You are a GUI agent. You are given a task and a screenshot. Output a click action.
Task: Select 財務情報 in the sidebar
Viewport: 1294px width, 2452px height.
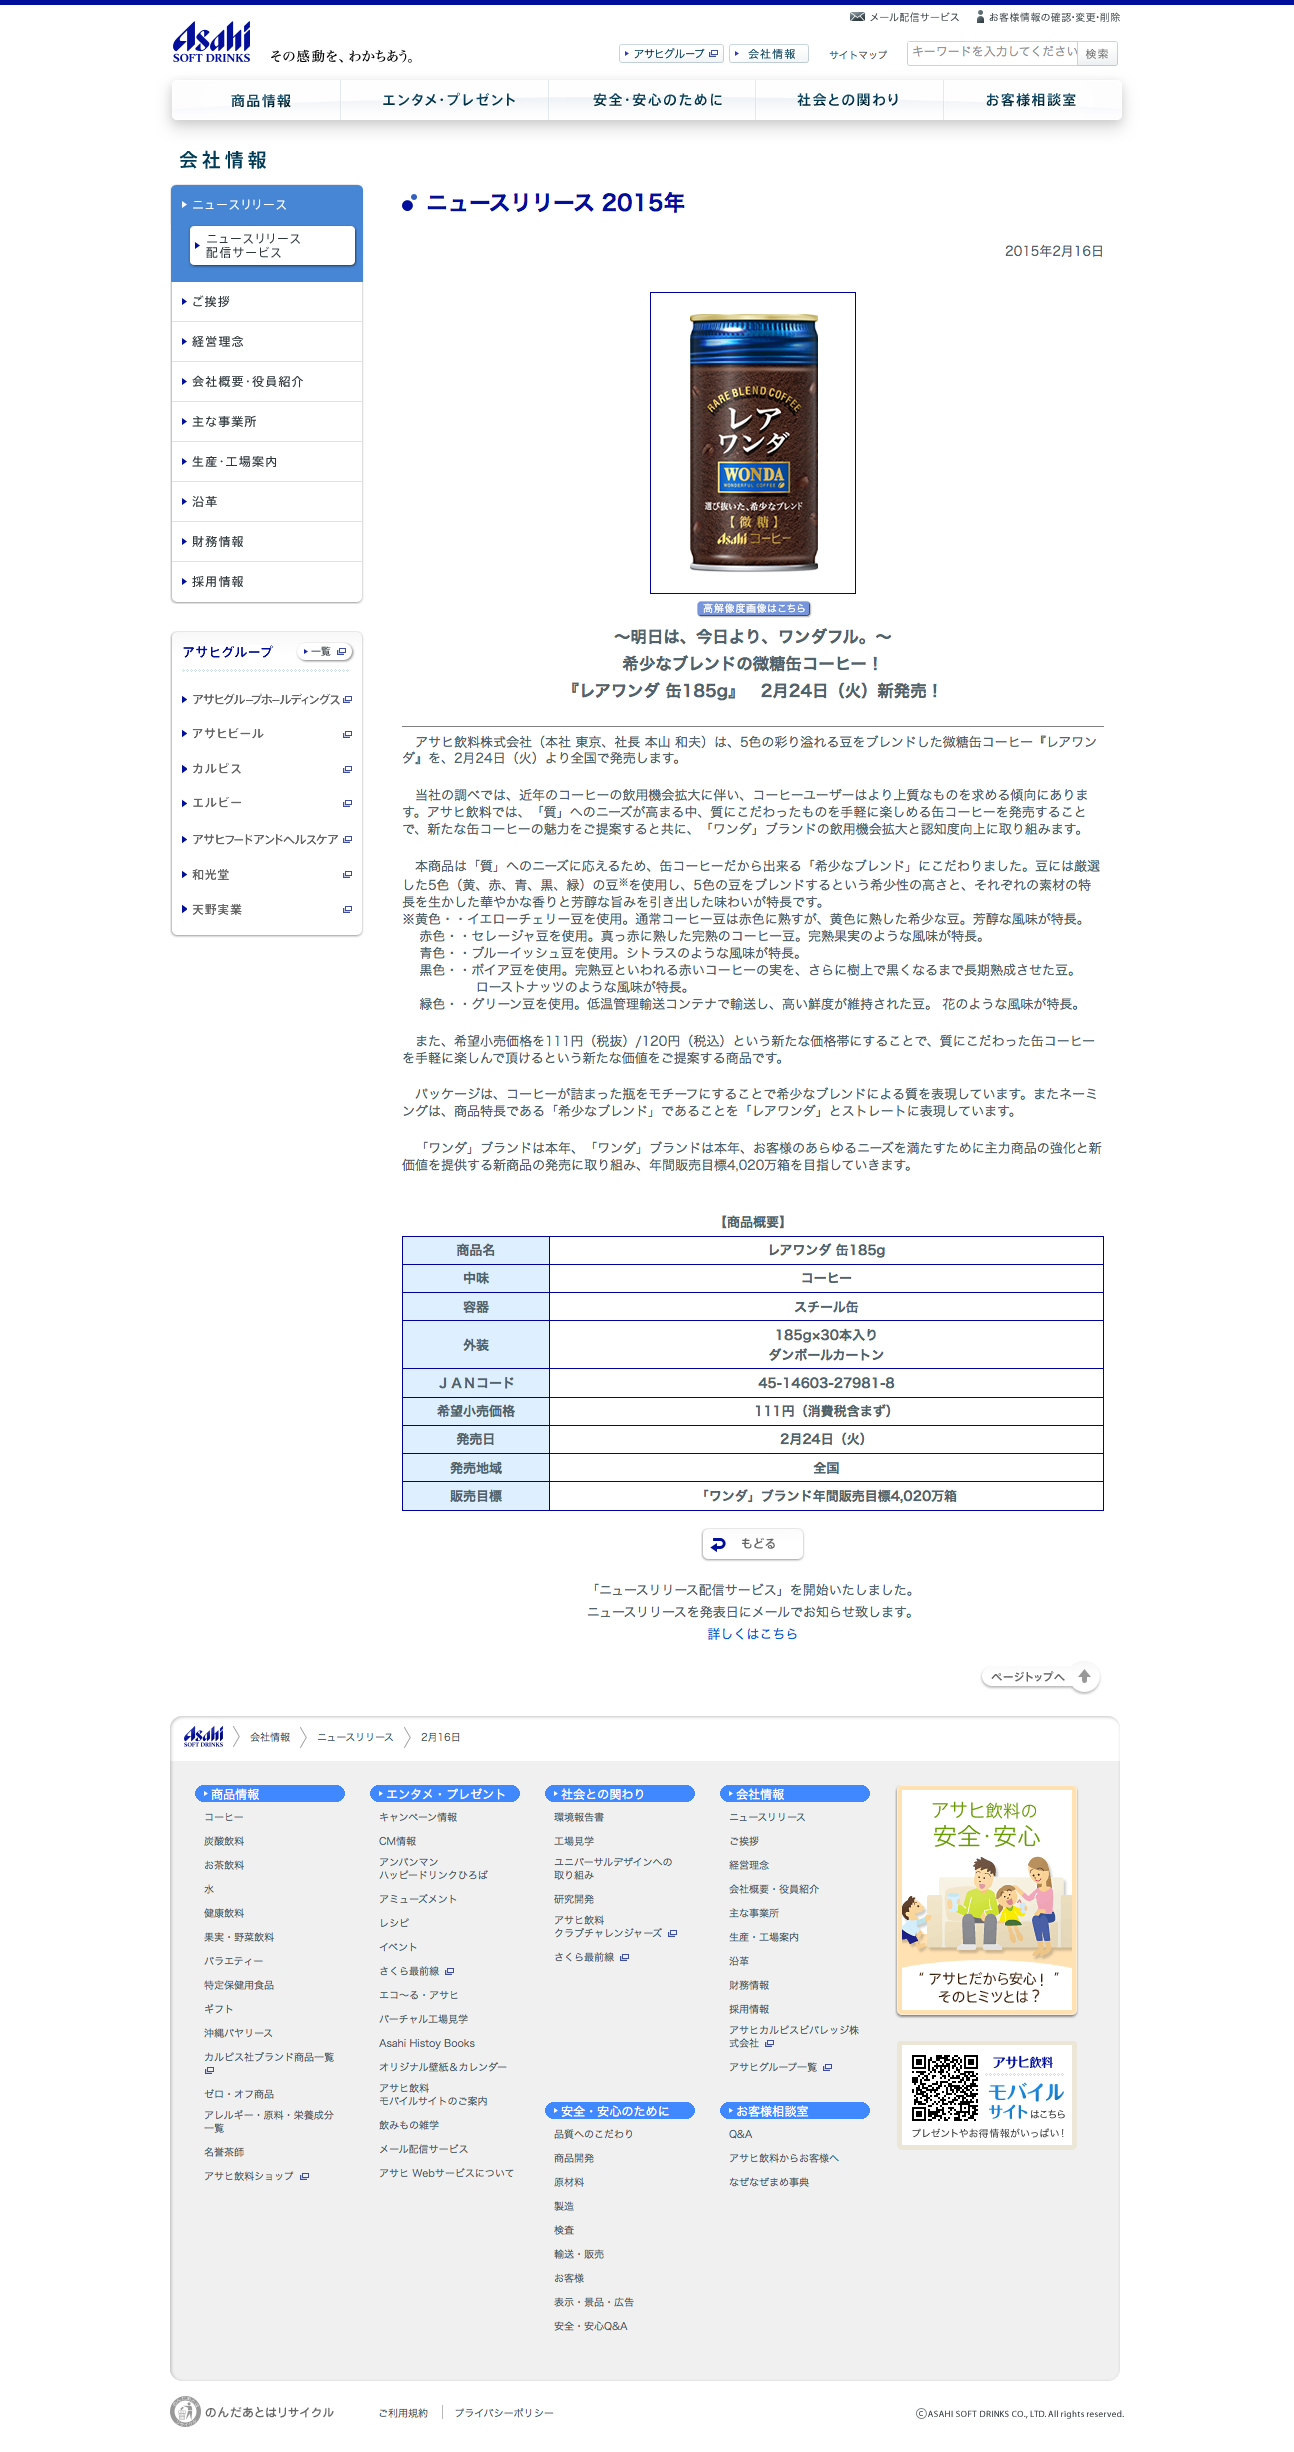click(266, 542)
